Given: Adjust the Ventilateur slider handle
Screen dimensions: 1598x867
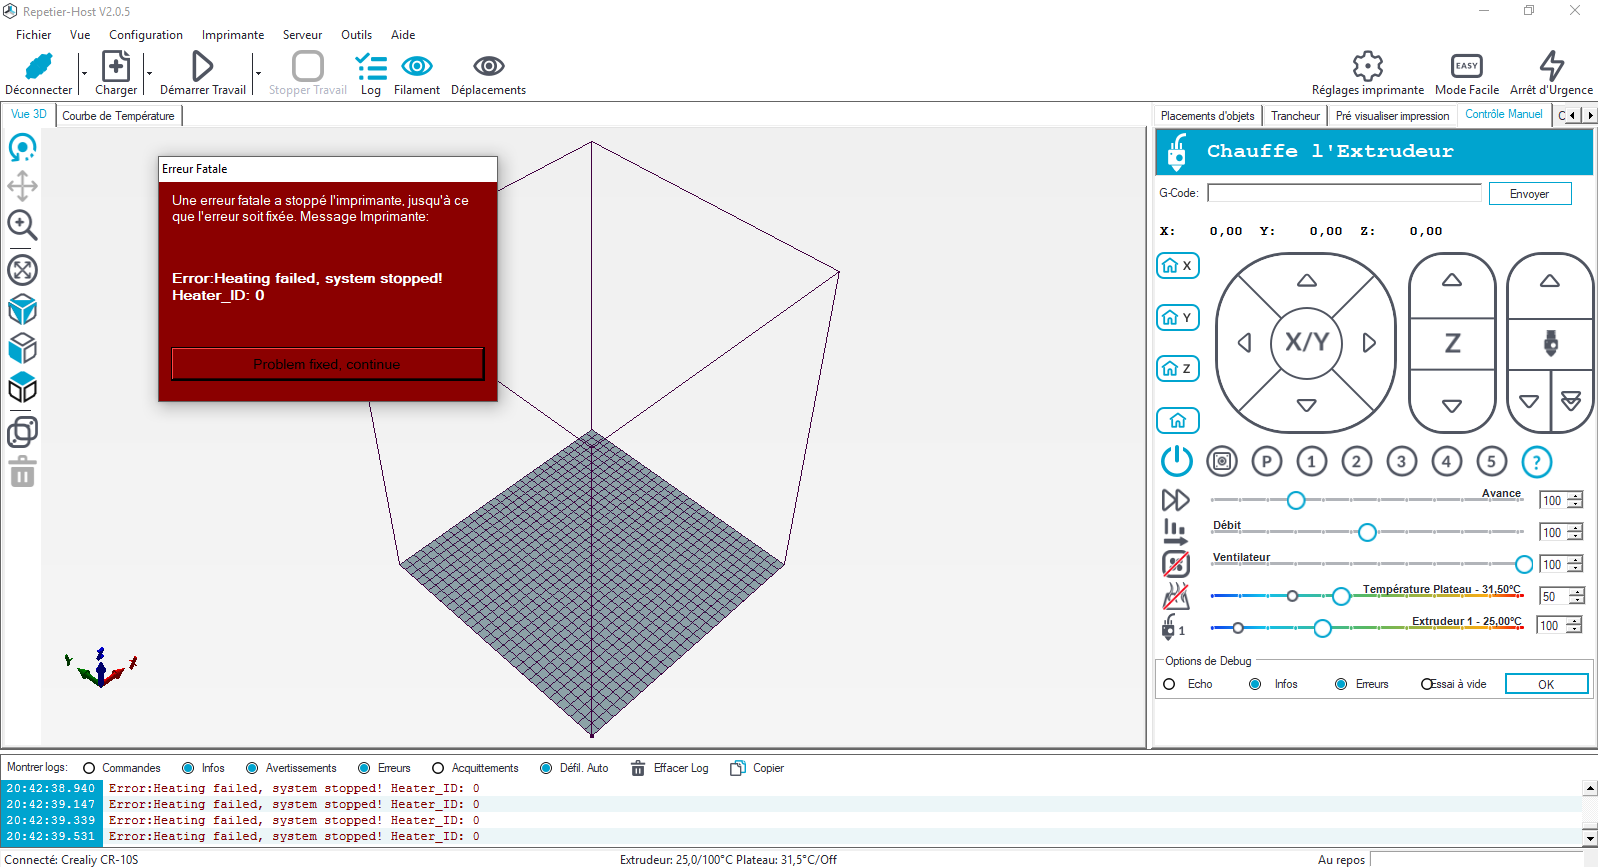Looking at the screenshot, I should coord(1523,564).
